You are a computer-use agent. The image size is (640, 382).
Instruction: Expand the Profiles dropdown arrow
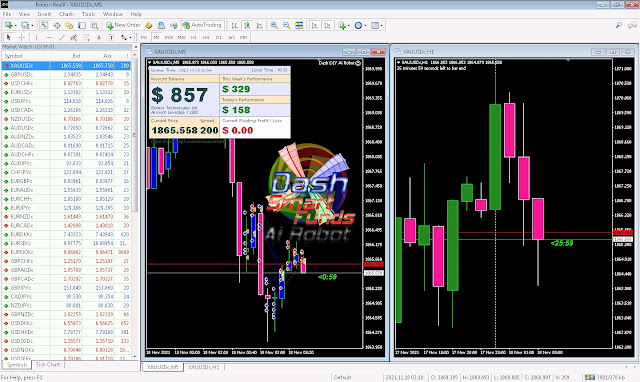(x=32, y=26)
